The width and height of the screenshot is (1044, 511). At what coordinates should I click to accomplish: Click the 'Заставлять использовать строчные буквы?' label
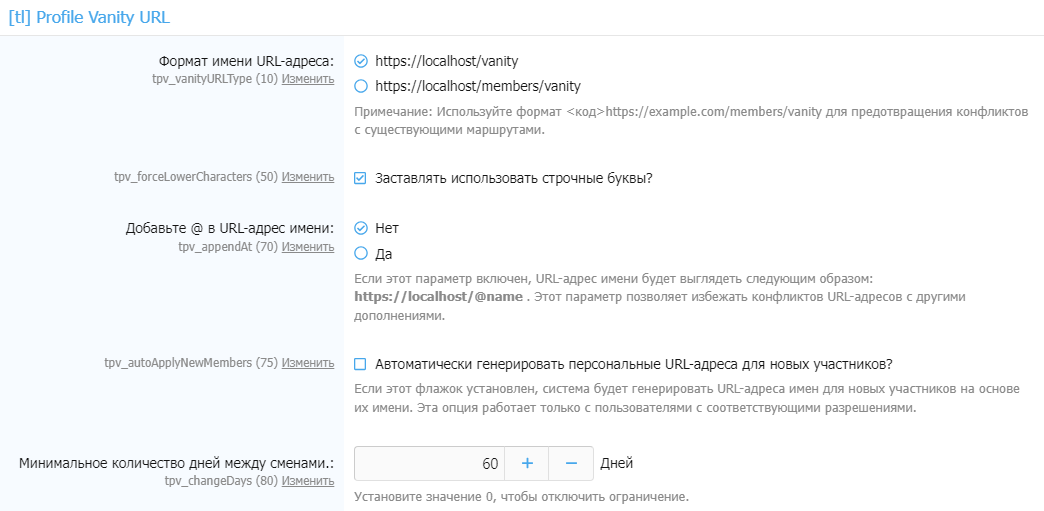pos(514,178)
